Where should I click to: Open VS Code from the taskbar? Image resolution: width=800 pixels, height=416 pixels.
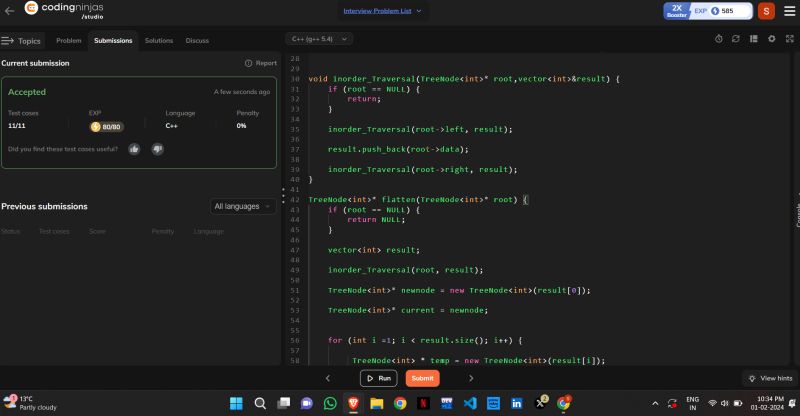[x=470, y=403]
